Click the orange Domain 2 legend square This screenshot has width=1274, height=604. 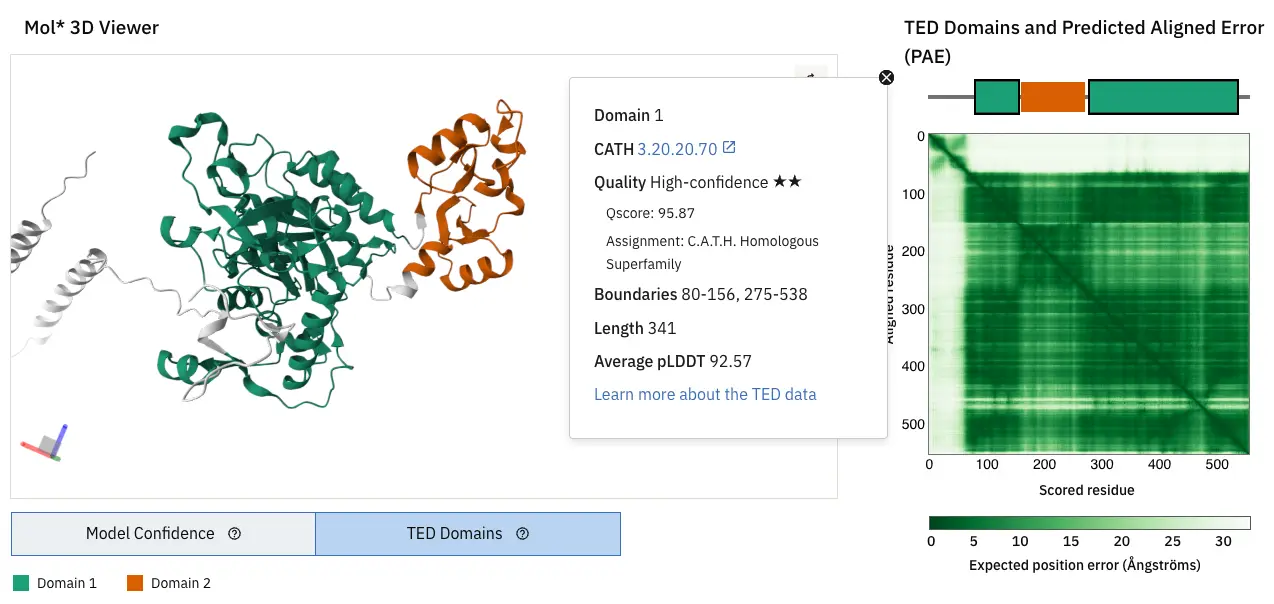point(134,583)
